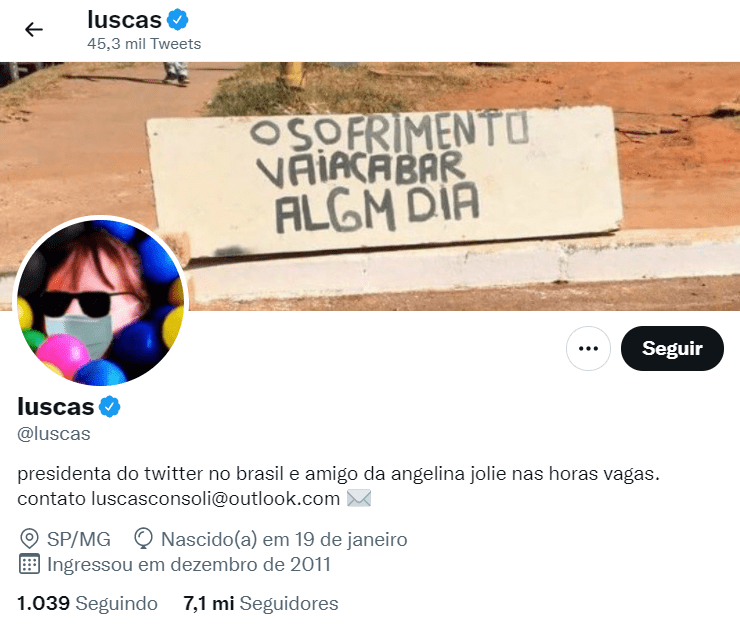Click Ingressou em dezembro de 2011 text
The height and width of the screenshot is (625, 740).
tap(189, 565)
